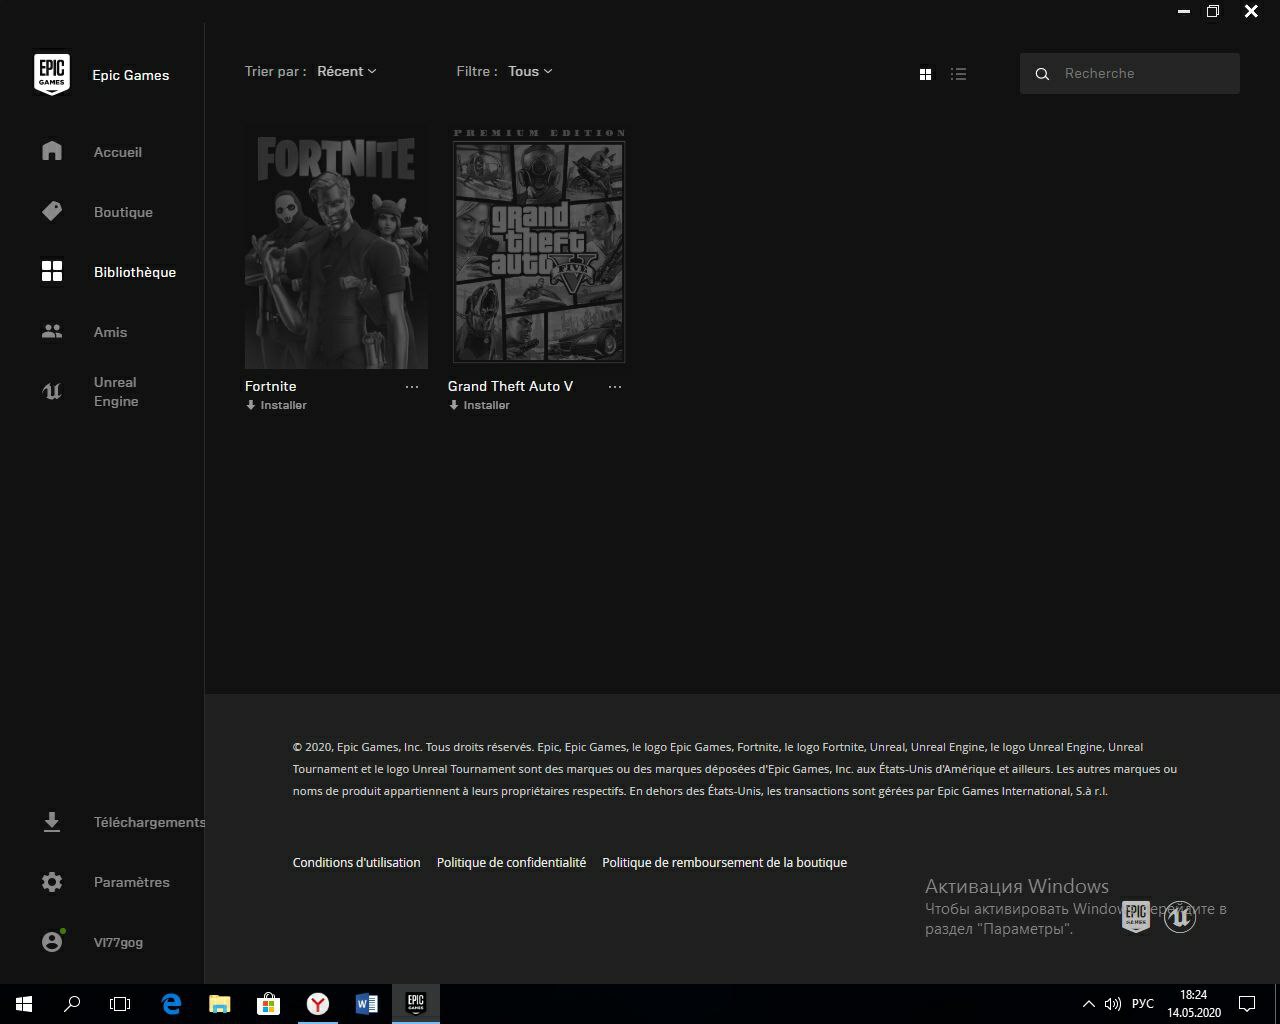Click Installer under Grand Theft Auto V

(479, 405)
